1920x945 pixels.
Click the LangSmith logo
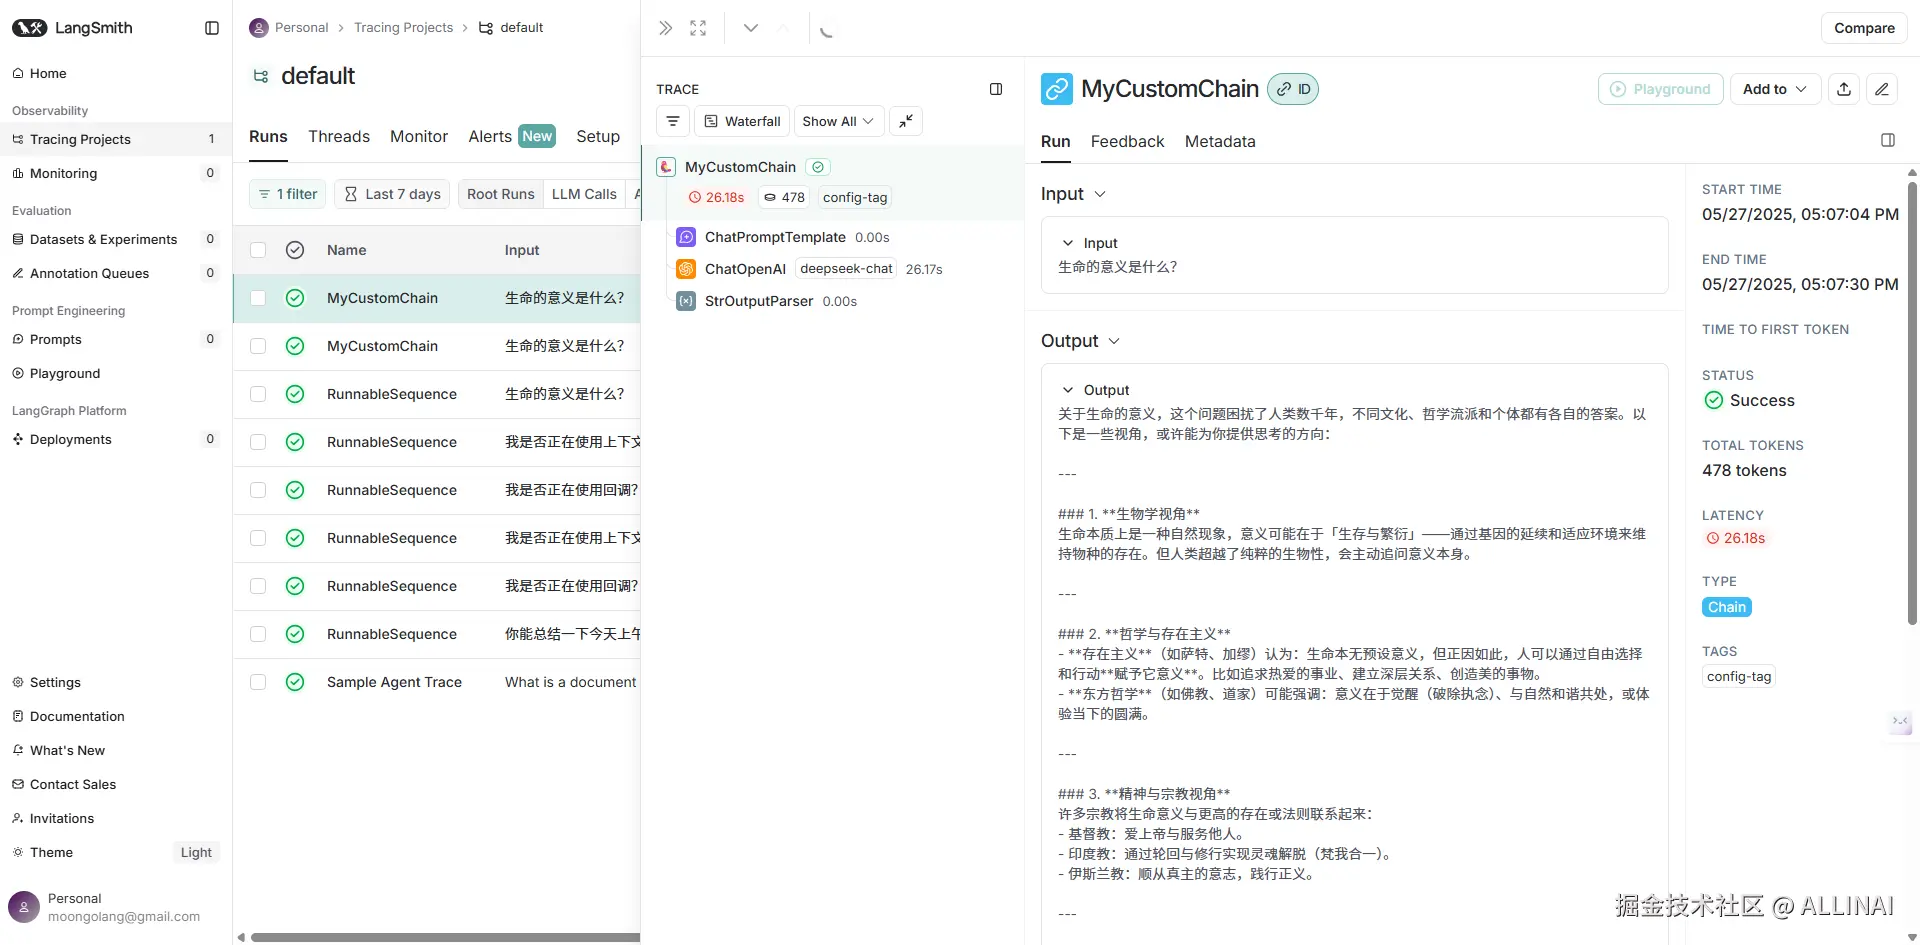point(71,28)
